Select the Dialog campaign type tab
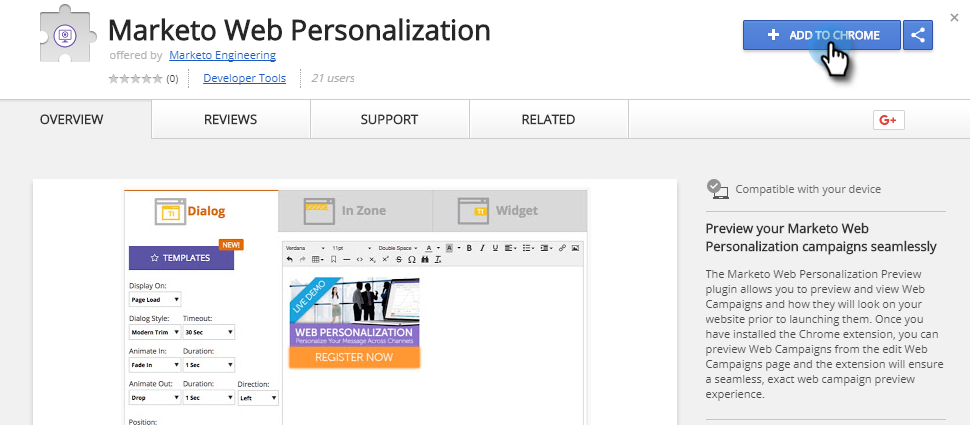This screenshot has width=970, height=425. (x=201, y=211)
